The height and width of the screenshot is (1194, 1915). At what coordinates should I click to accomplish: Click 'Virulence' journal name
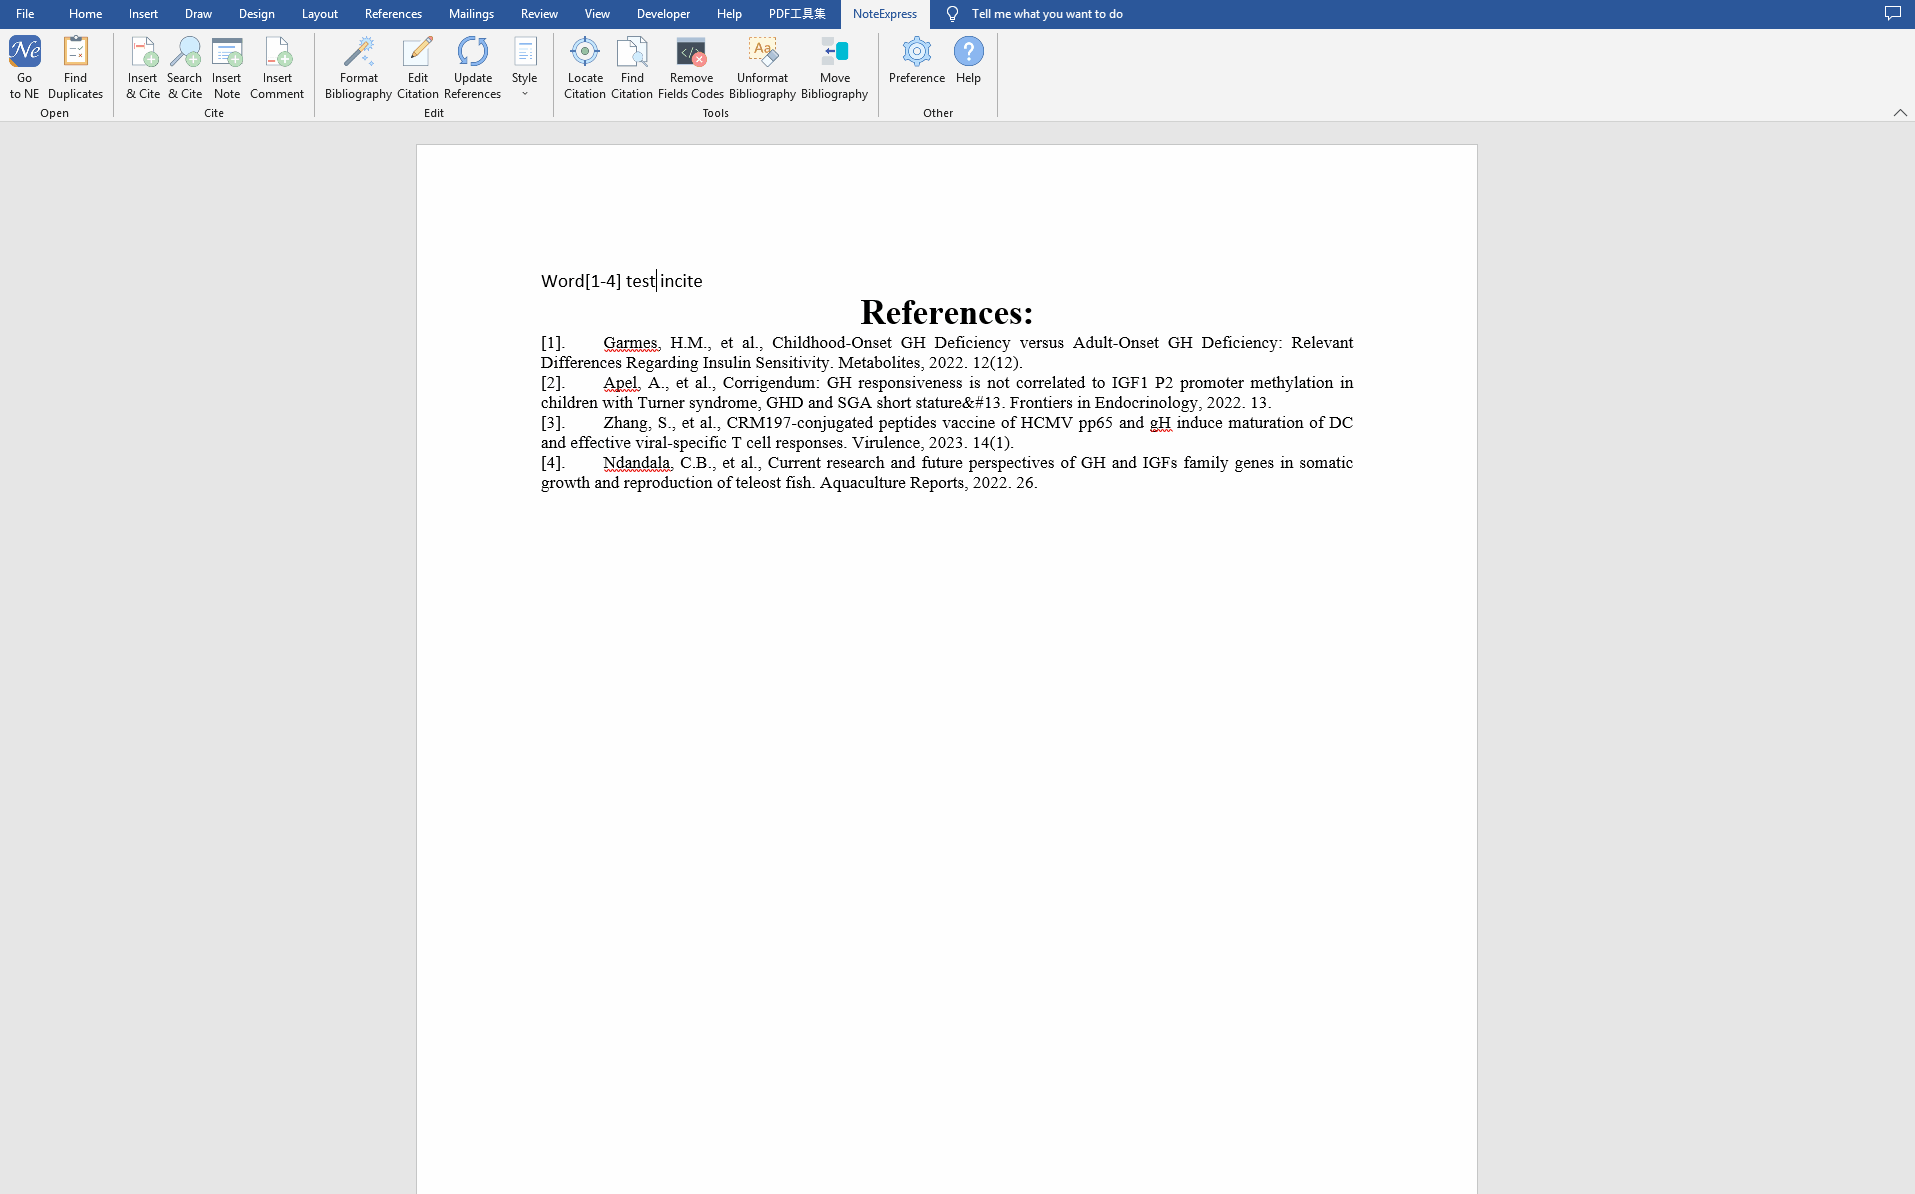(885, 443)
